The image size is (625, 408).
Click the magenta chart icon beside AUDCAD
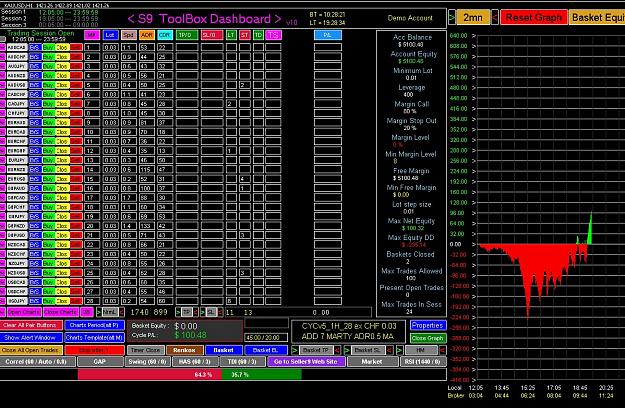click(2, 47)
